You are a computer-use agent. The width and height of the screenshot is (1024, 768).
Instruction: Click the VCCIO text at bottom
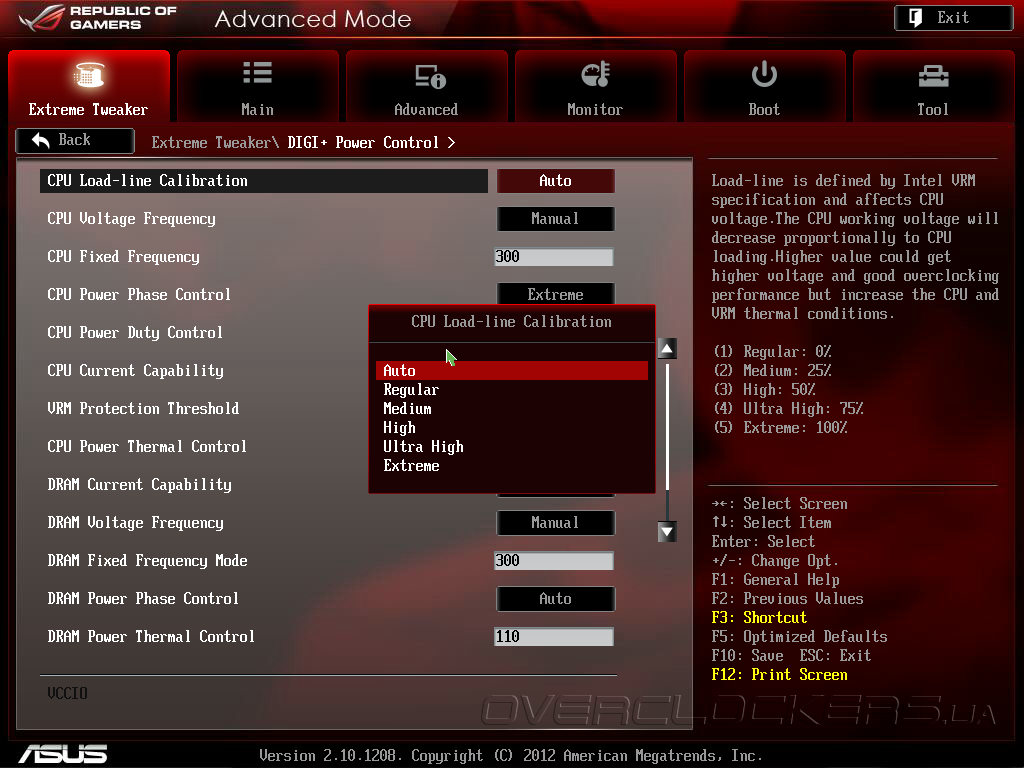coord(67,693)
